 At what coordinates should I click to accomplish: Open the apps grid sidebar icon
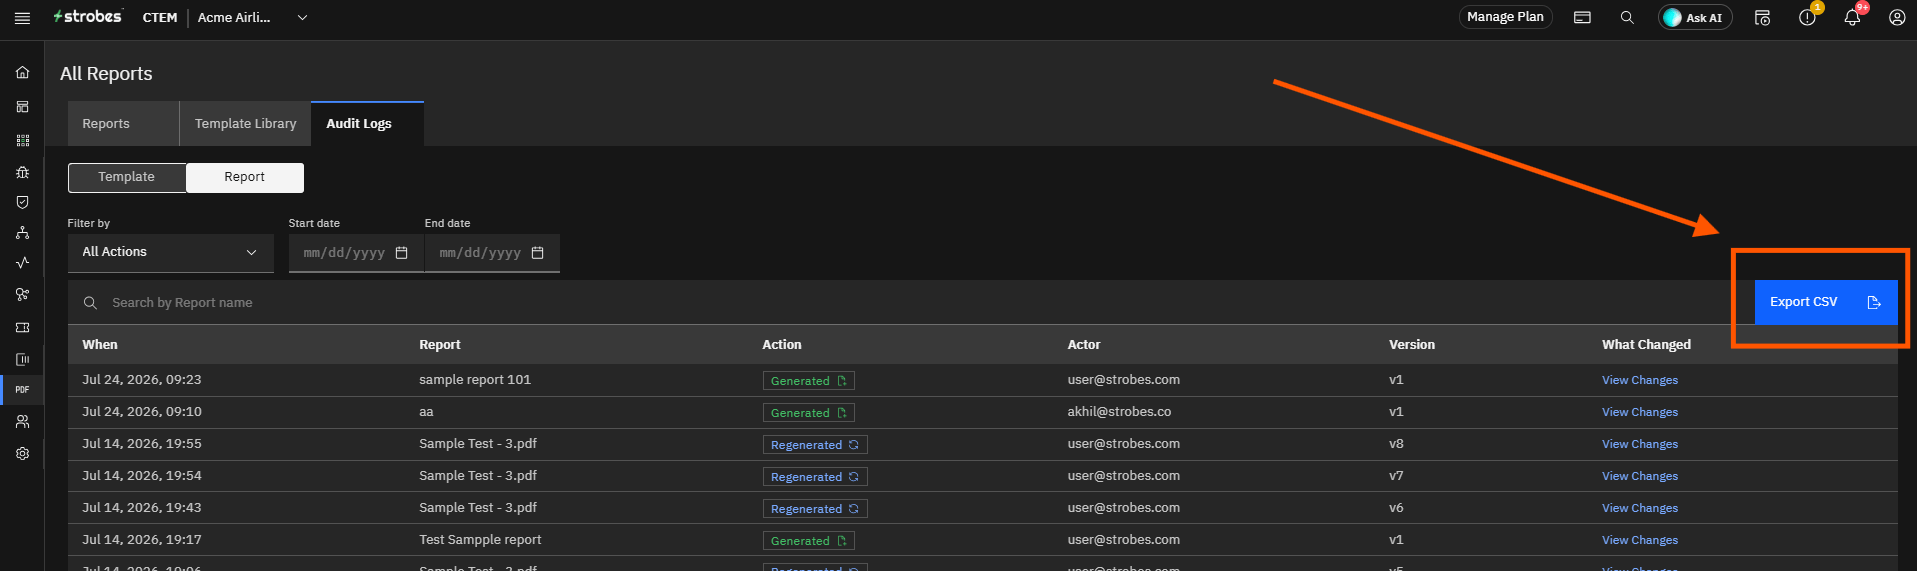22,141
